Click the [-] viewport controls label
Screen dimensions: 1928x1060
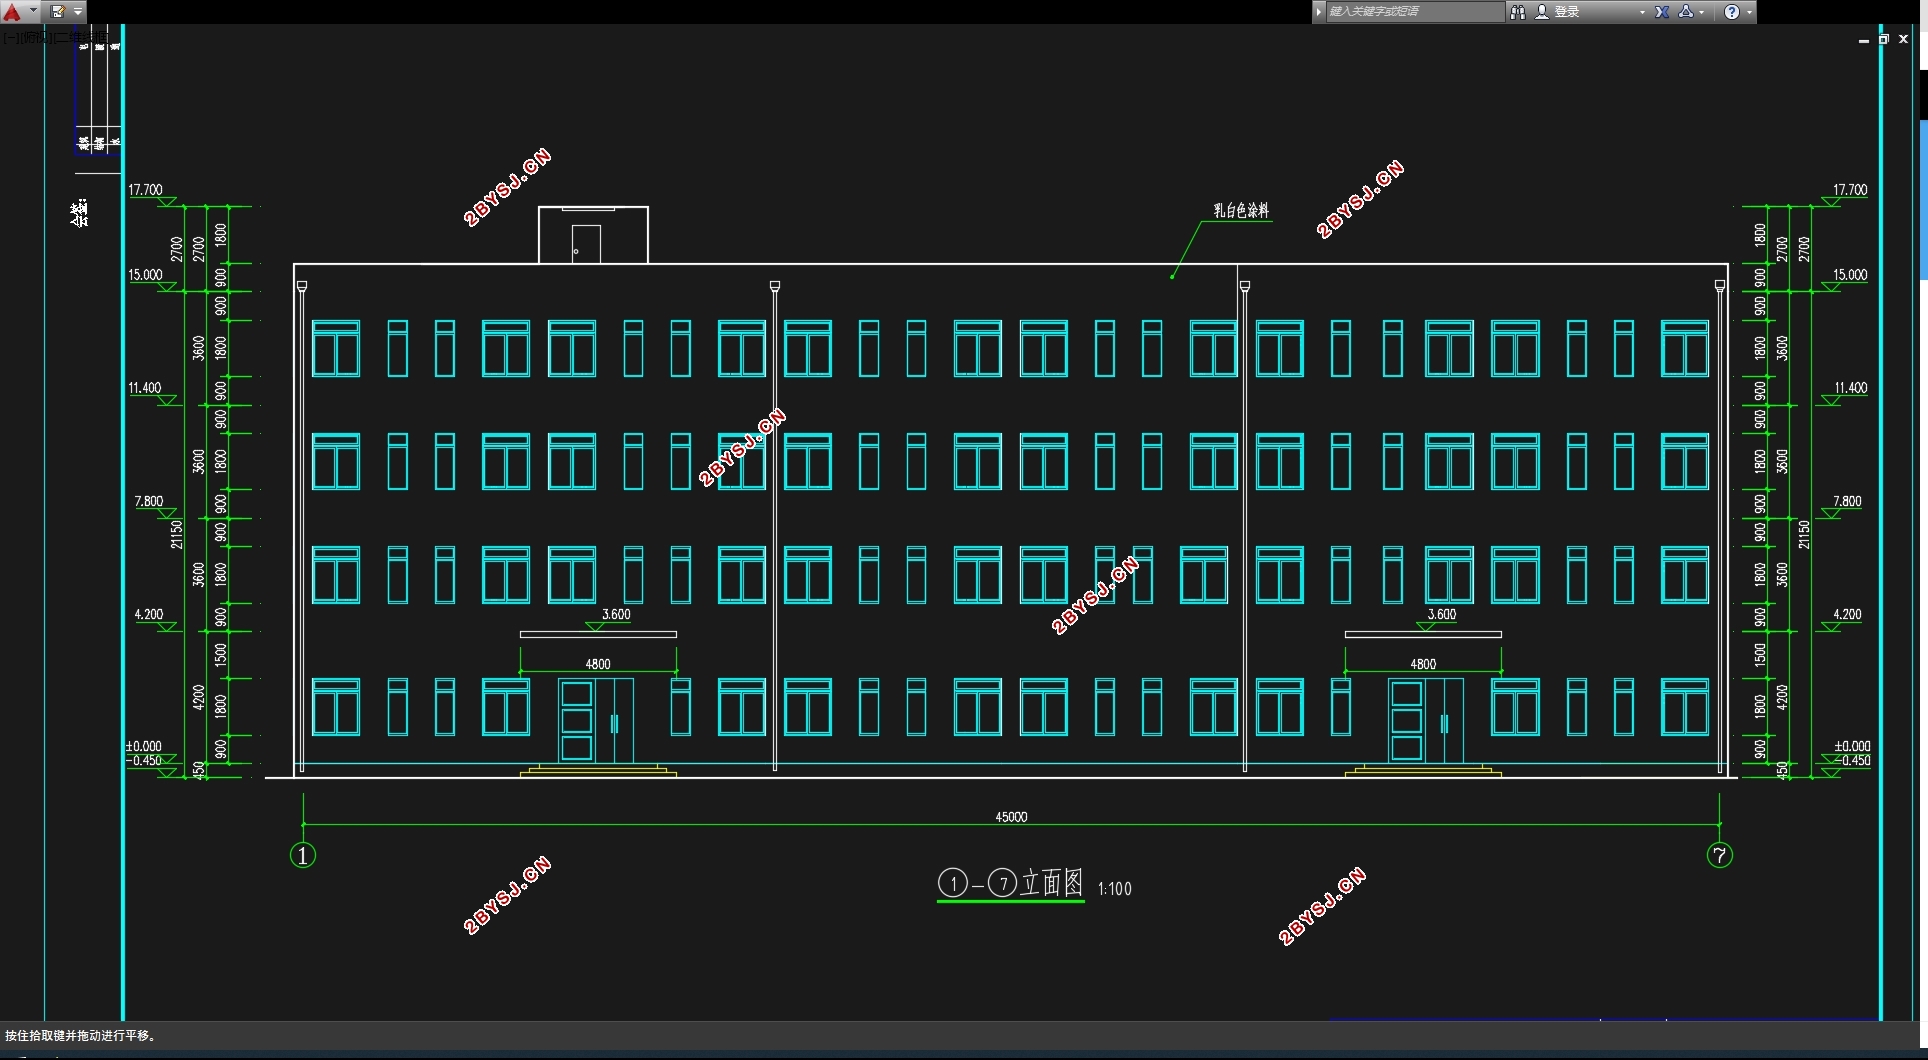click(x=11, y=38)
